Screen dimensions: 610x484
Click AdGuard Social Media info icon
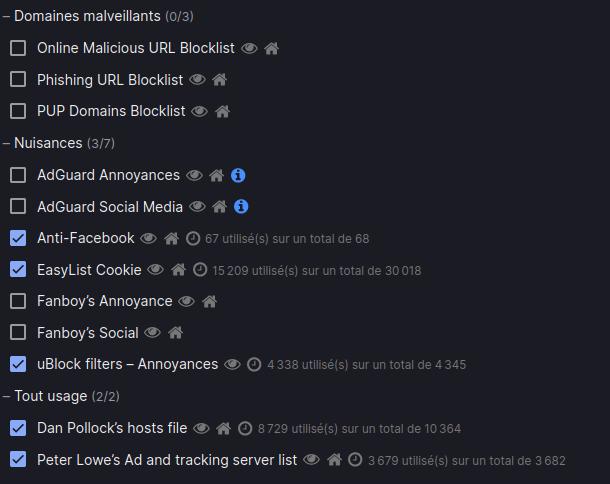241,207
